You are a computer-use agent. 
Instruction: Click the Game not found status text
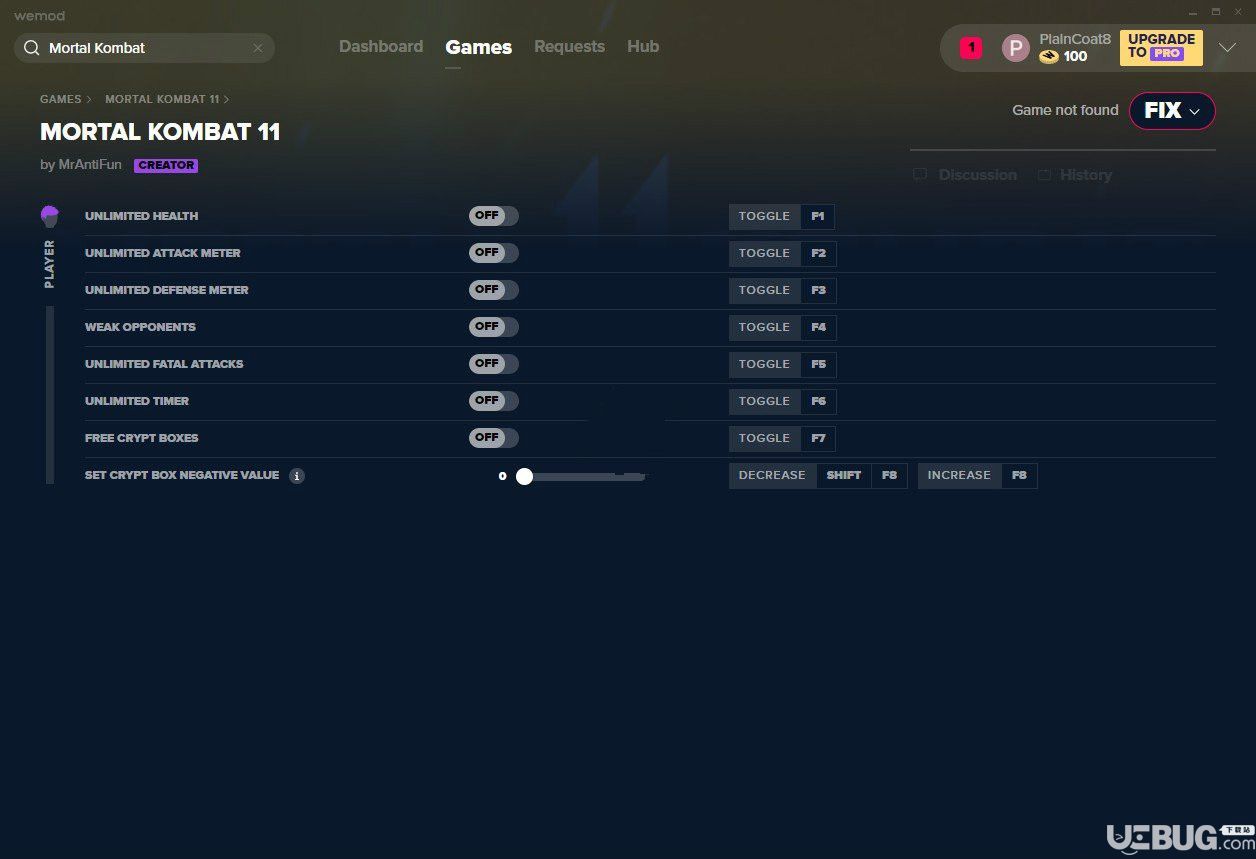[x=1065, y=110]
